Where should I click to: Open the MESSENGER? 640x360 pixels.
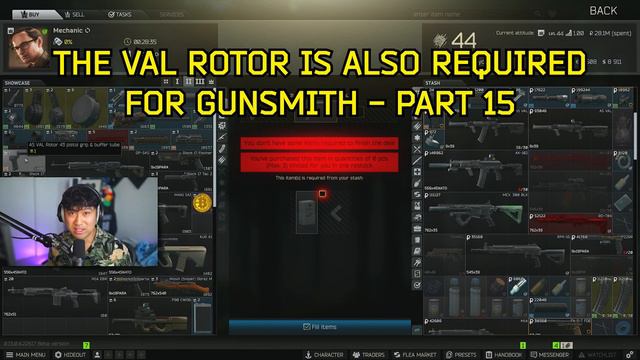(549, 355)
